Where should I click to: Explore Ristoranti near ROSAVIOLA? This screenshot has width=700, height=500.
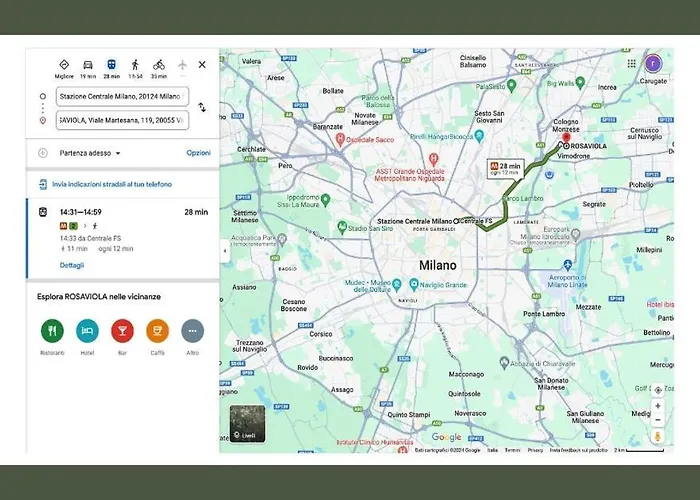52,331
